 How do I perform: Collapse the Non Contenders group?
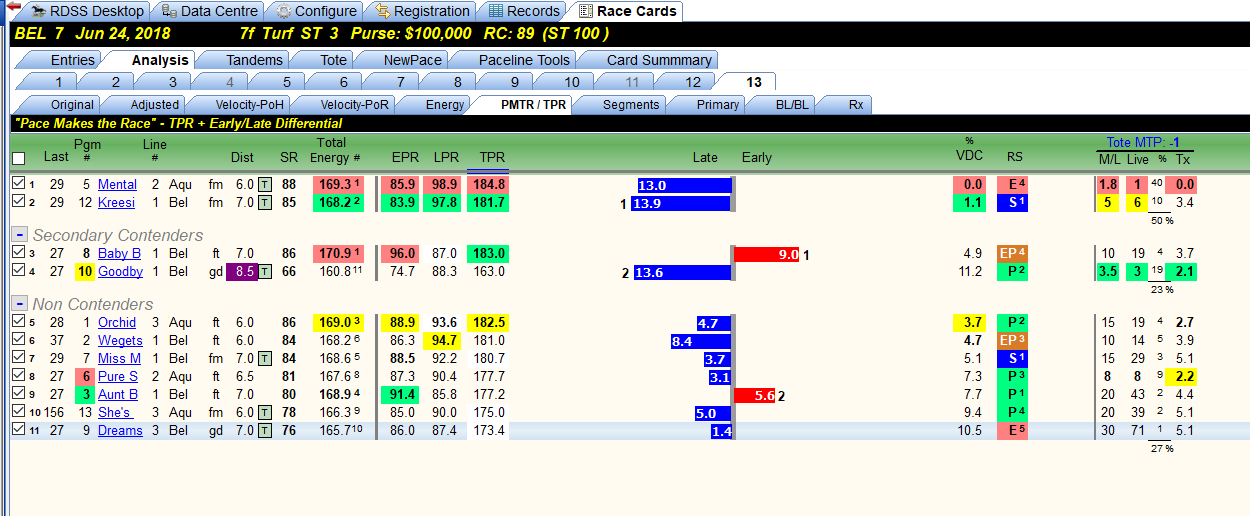tap(18, 303)
